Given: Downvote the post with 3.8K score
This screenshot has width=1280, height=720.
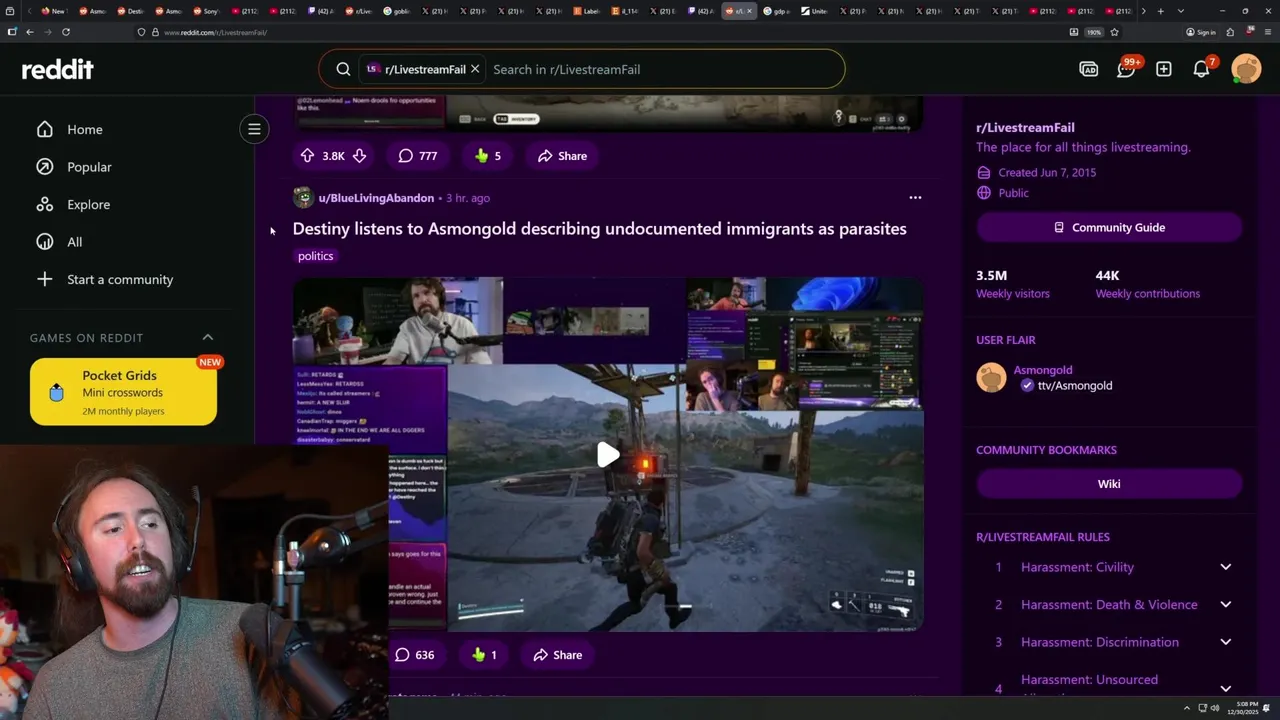Looking at the screenshot, I should pos(359,156).
